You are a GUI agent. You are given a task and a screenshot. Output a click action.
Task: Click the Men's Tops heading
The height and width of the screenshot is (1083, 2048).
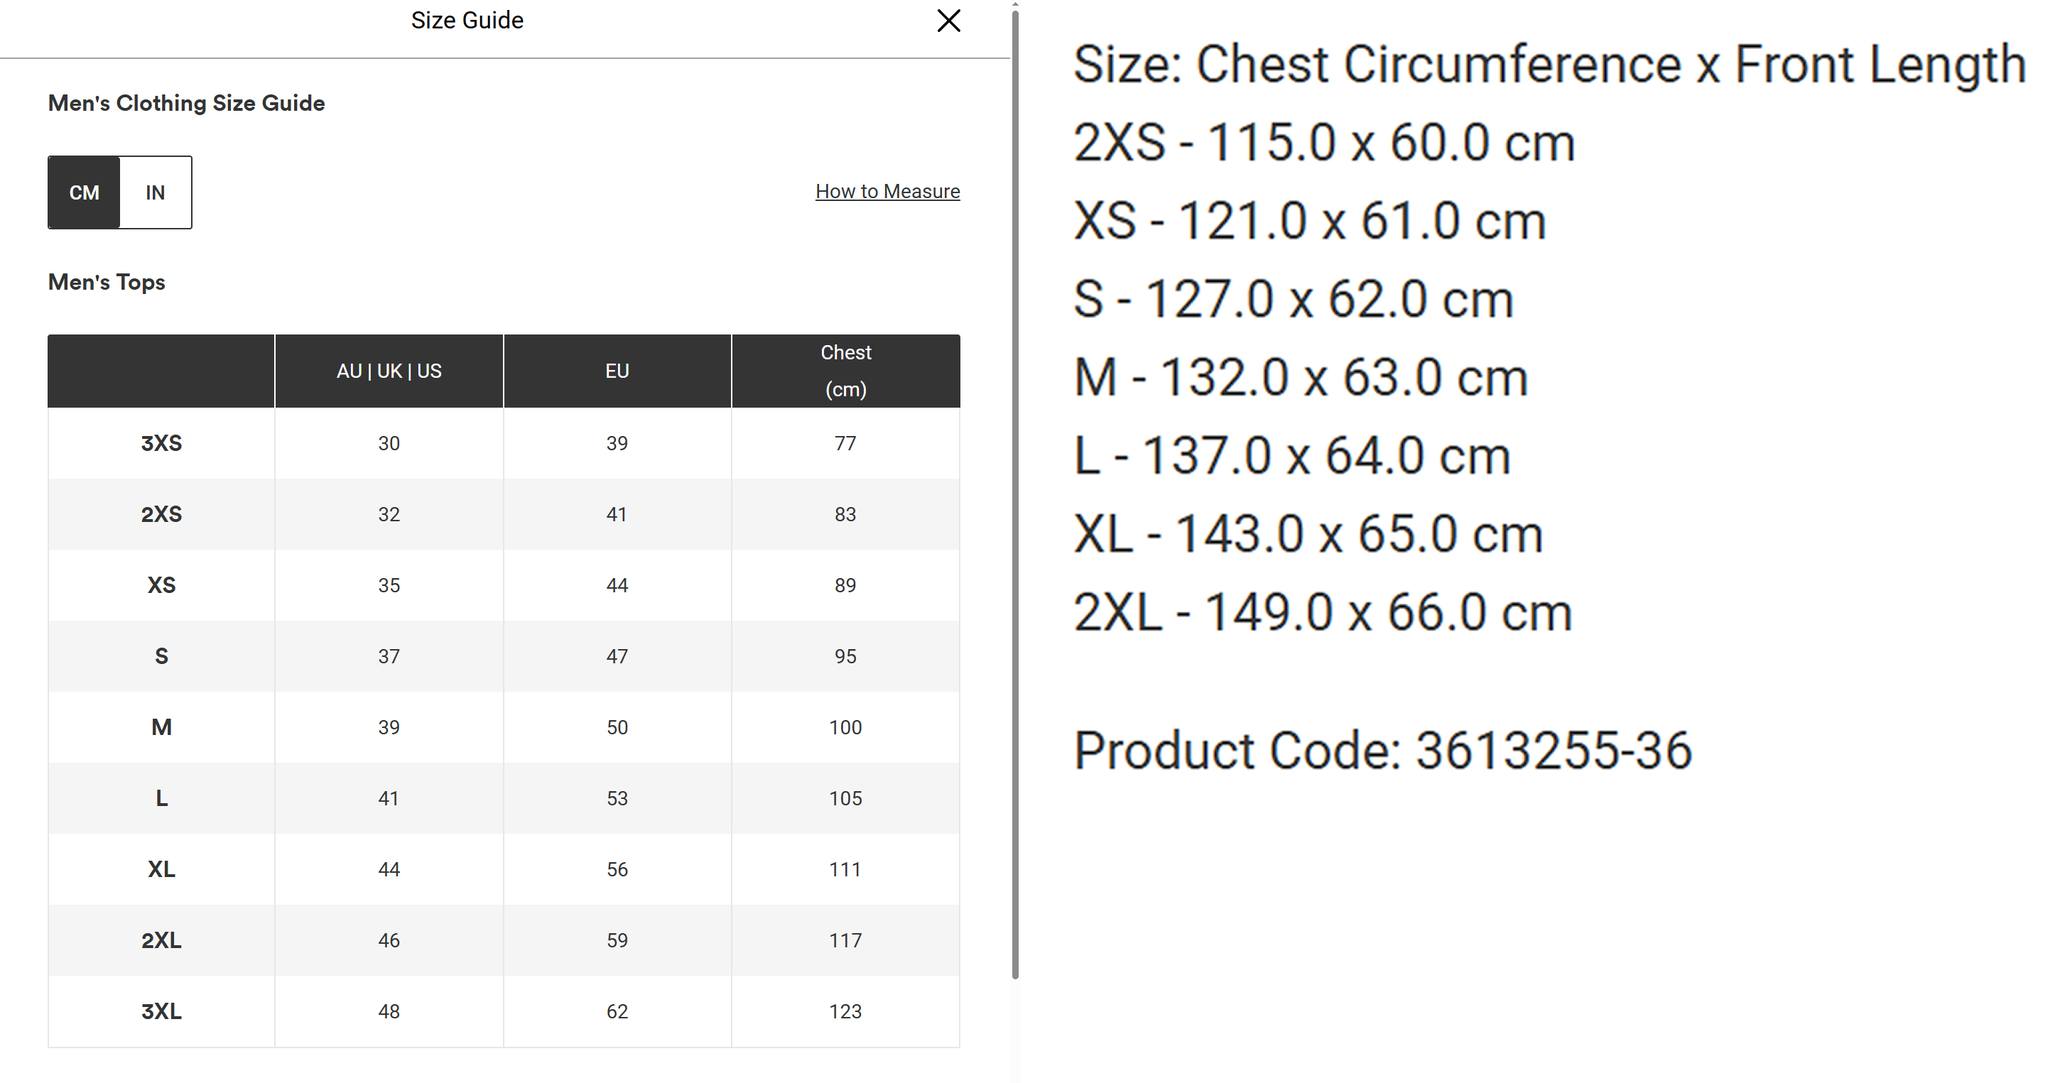click(107, 282)
